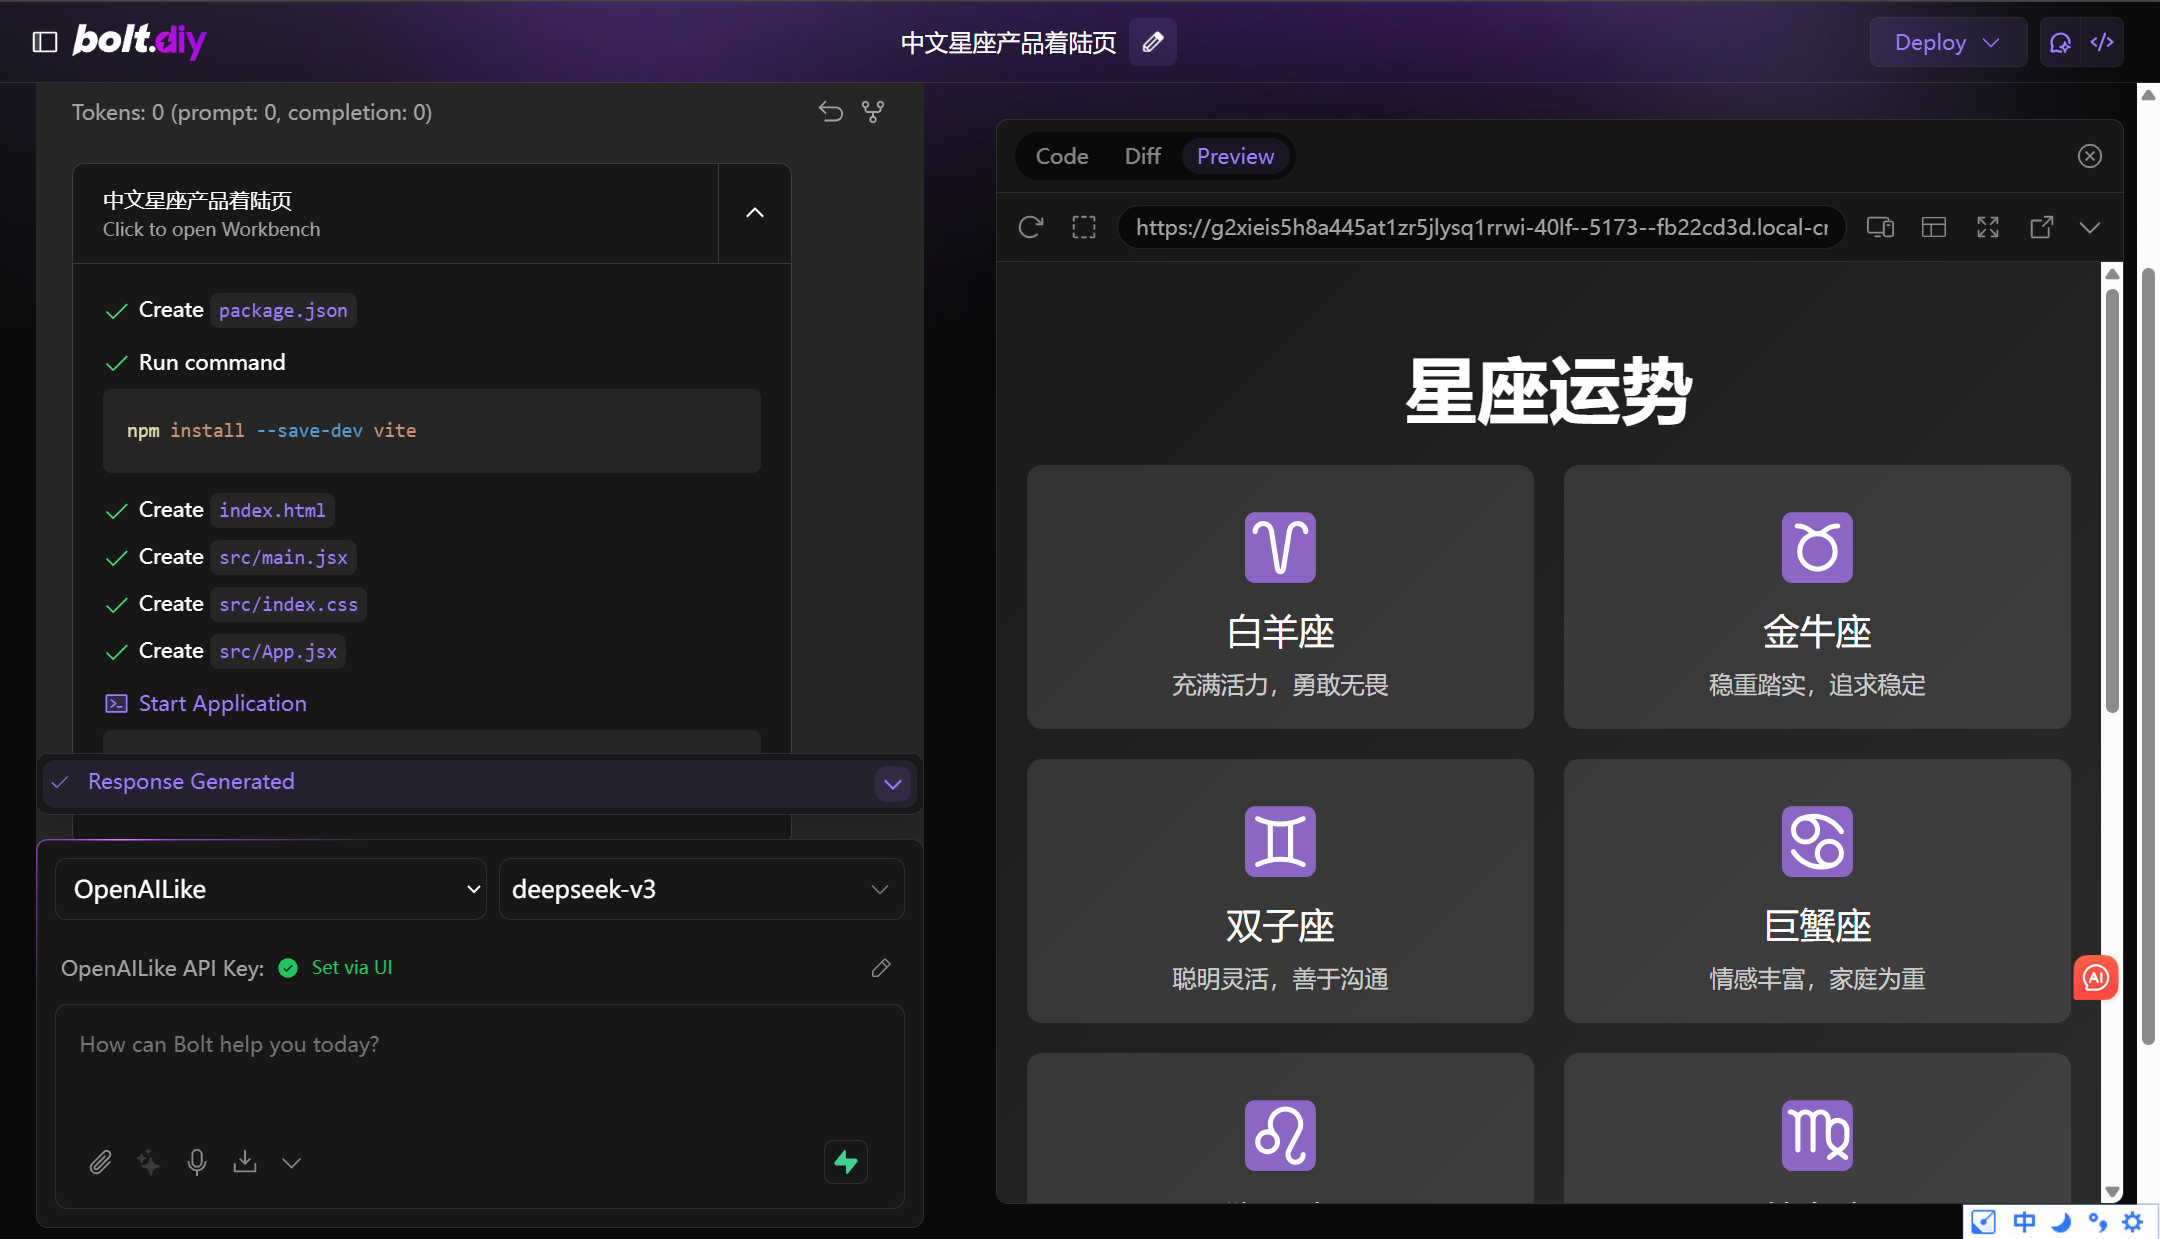Image resolution: width=2160 pixels, height=1239 pixels.
Task: Switch to the Code tab
Action: 1061,156
